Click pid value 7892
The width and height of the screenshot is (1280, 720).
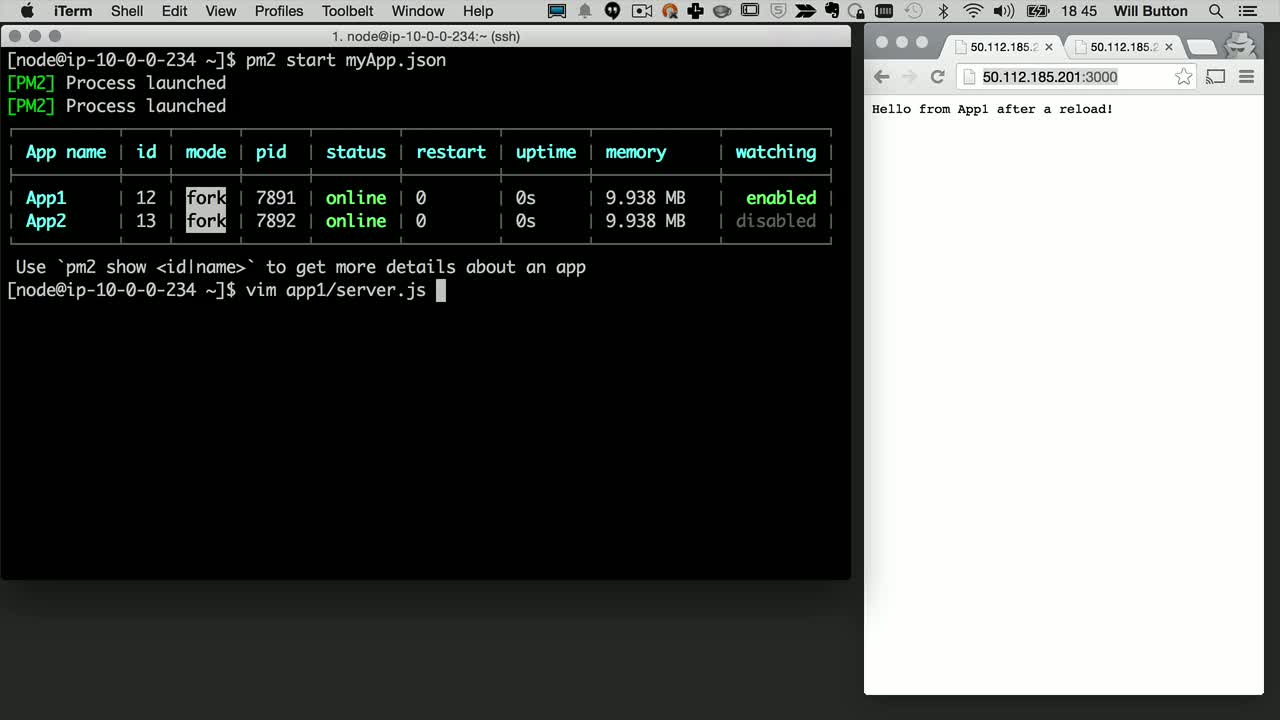[276, 221]
